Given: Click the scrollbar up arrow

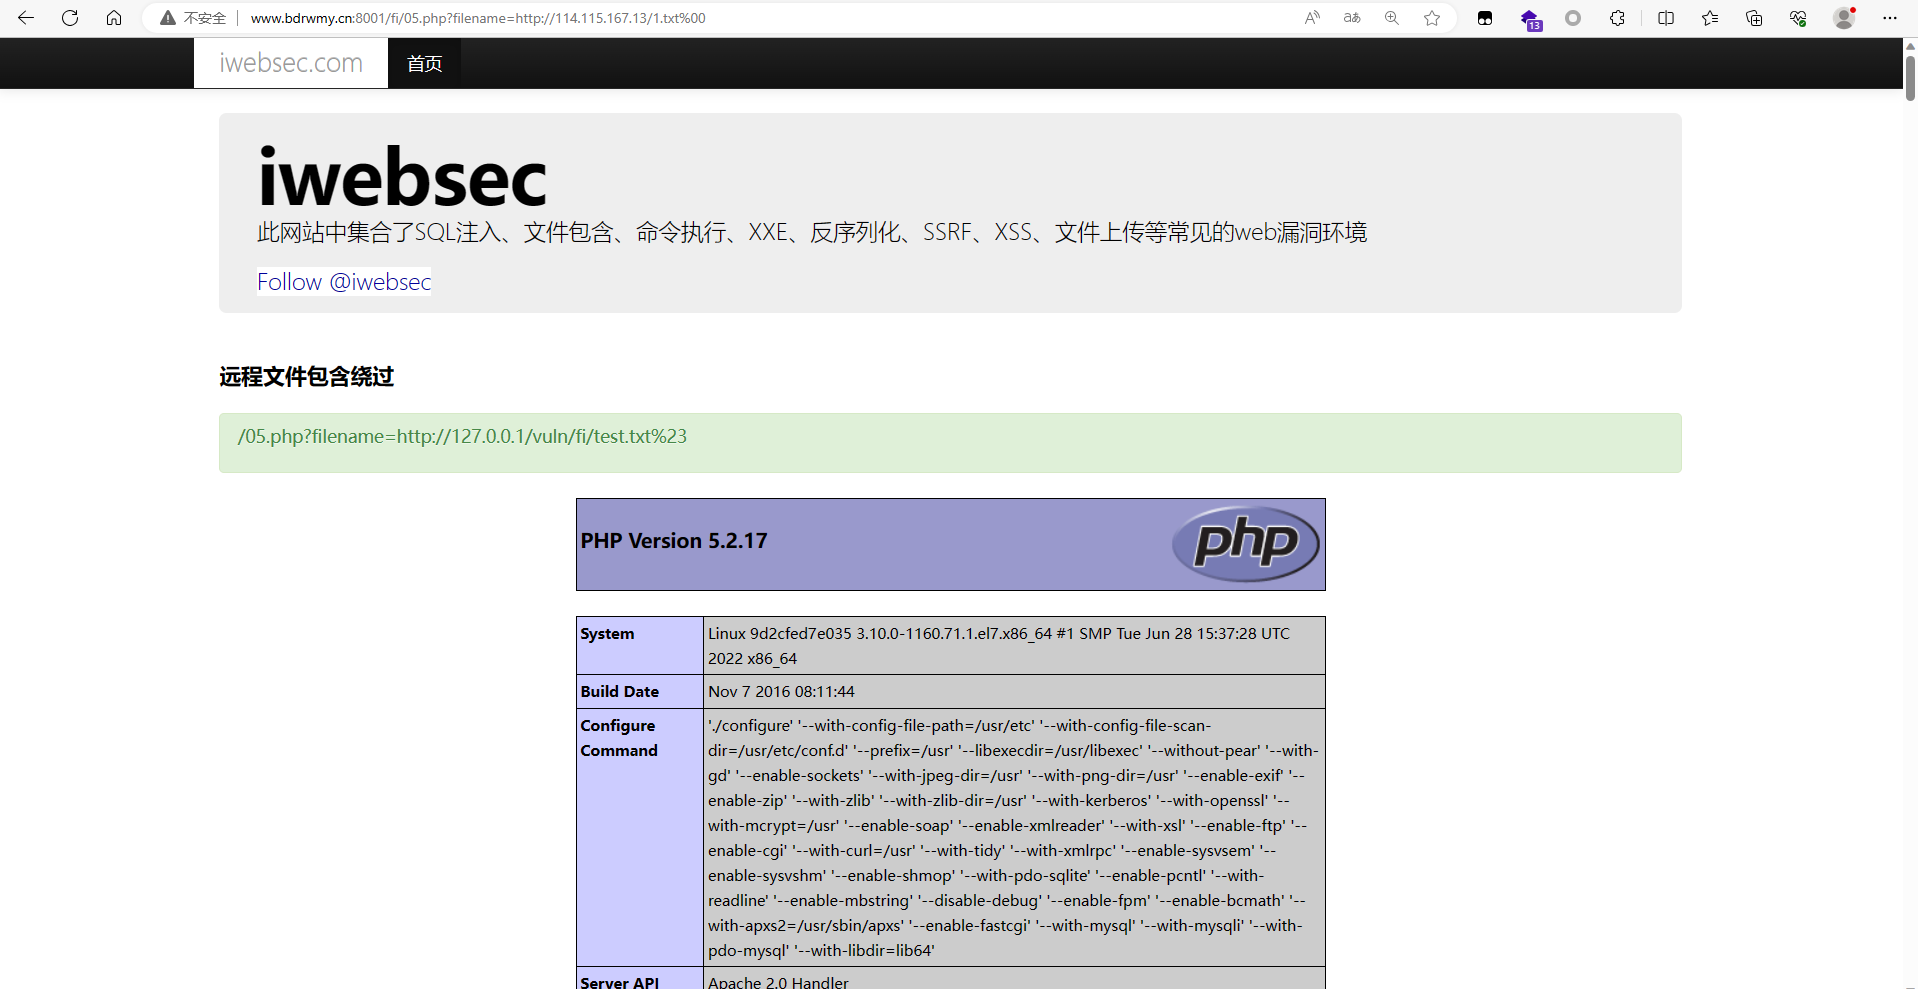Looking at the screenshot, I should [1910, 46].
